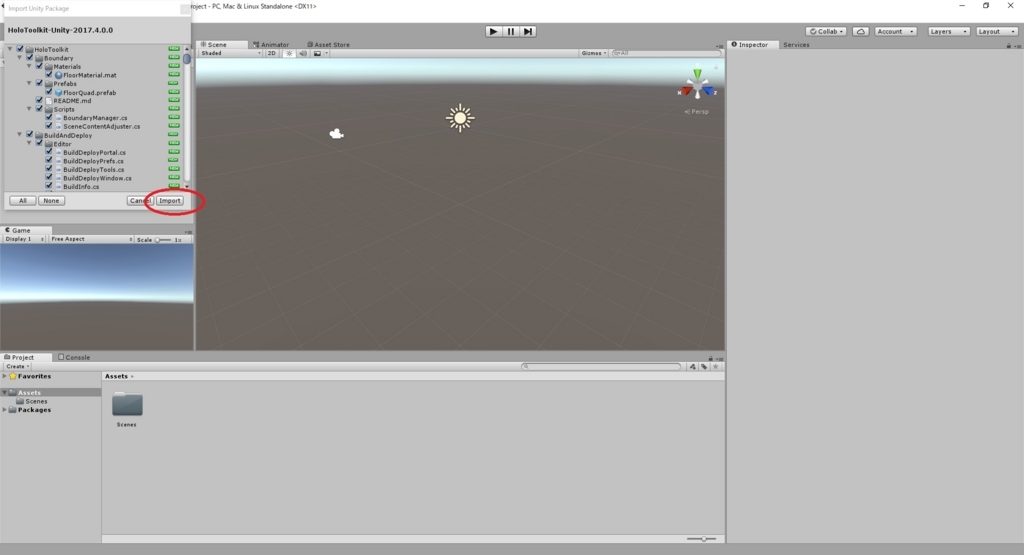This screenshot has width=1024, height=555.
Task: Select the sun directional light gizmo
Action: tap(460, 118)
